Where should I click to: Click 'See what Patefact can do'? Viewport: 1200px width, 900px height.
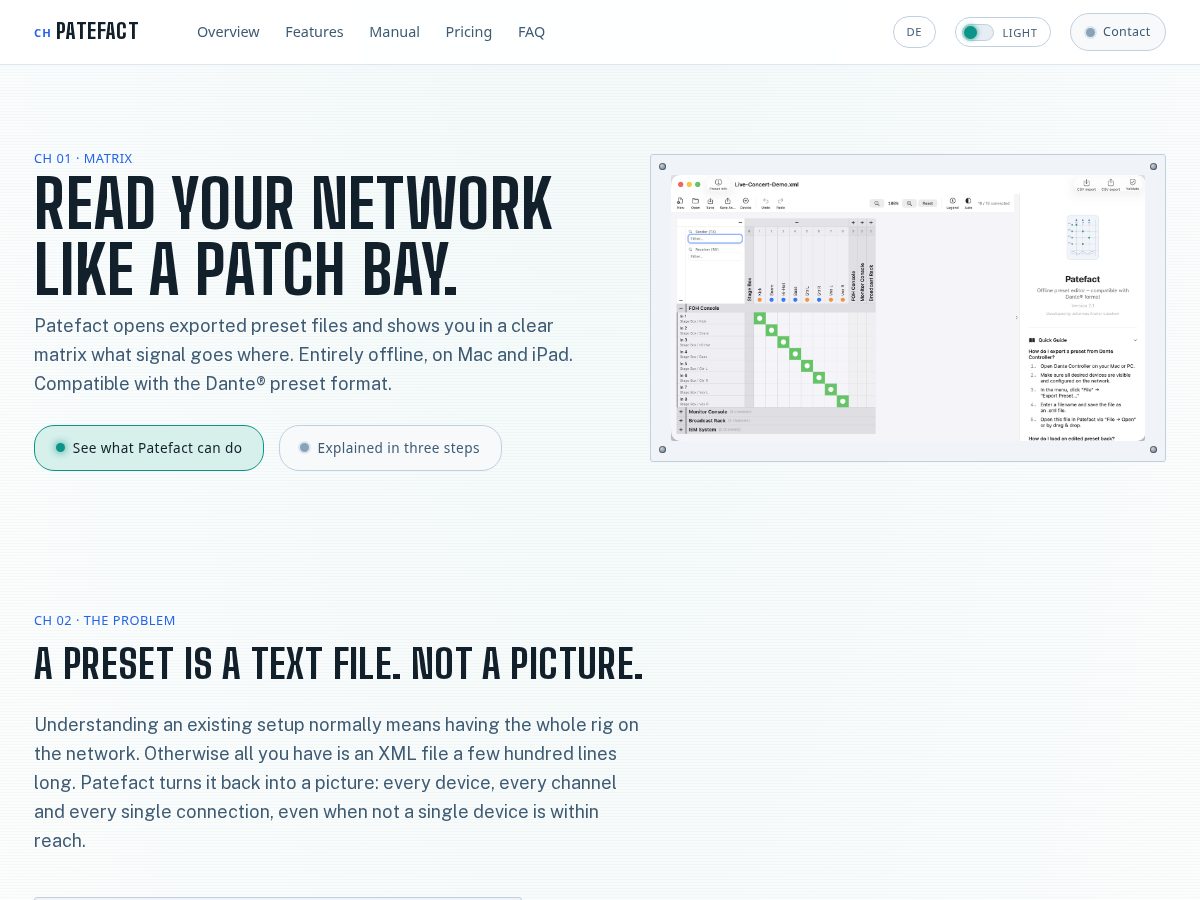point(149,448)
